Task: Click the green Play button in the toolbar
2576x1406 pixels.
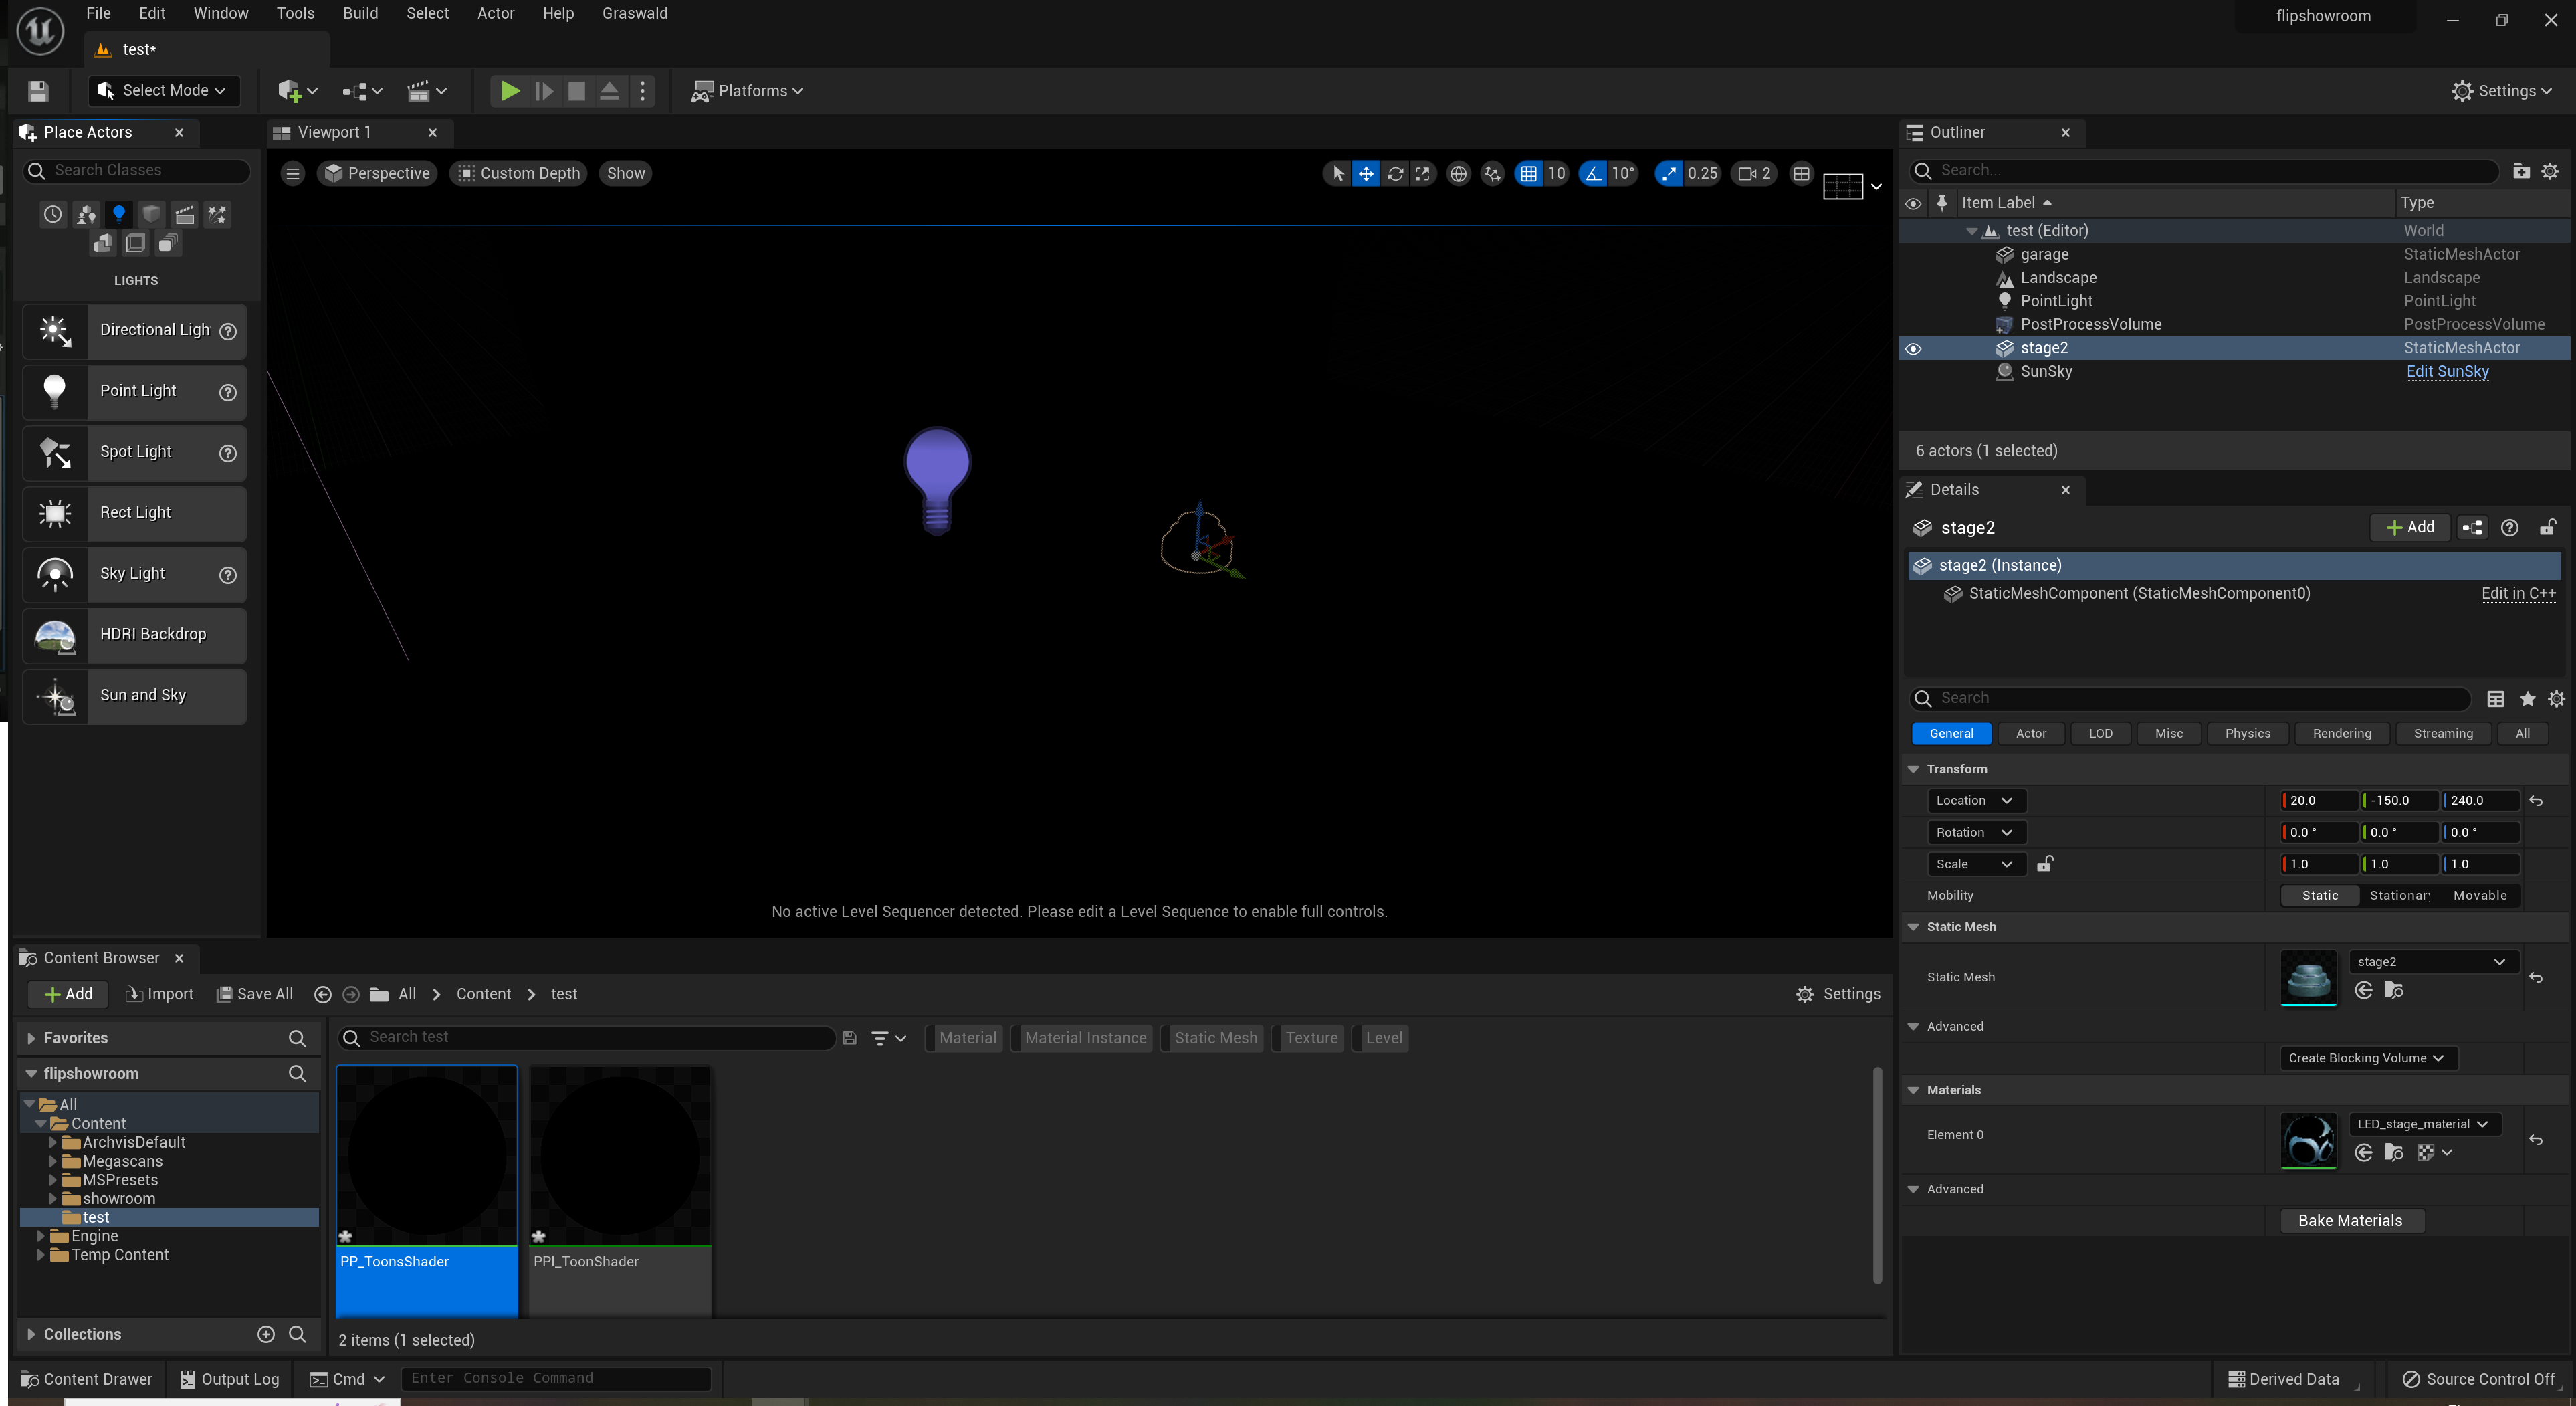Action: [509, 91]
